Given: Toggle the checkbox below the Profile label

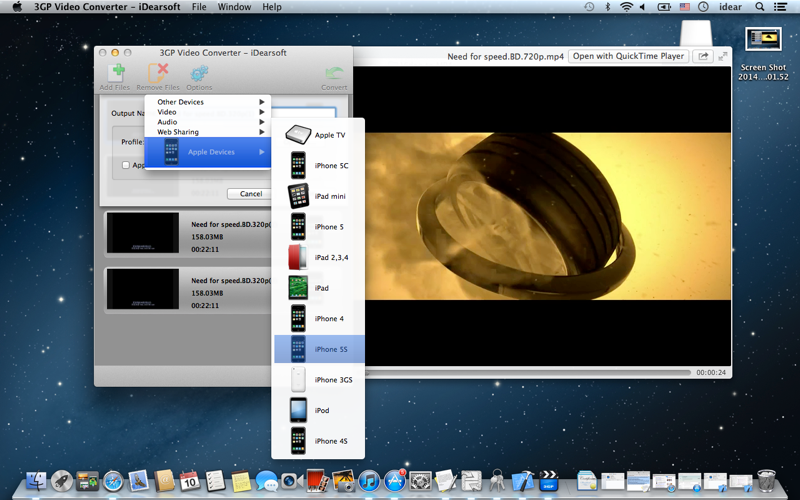Looking at the screenshot, I should 126,165.
